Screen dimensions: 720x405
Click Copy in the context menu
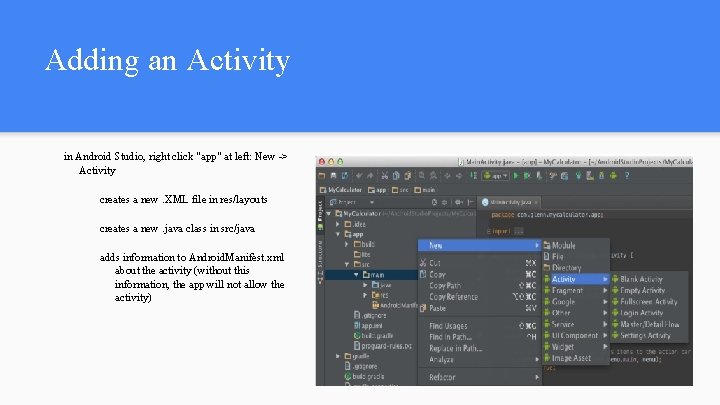tap(479, 274)
